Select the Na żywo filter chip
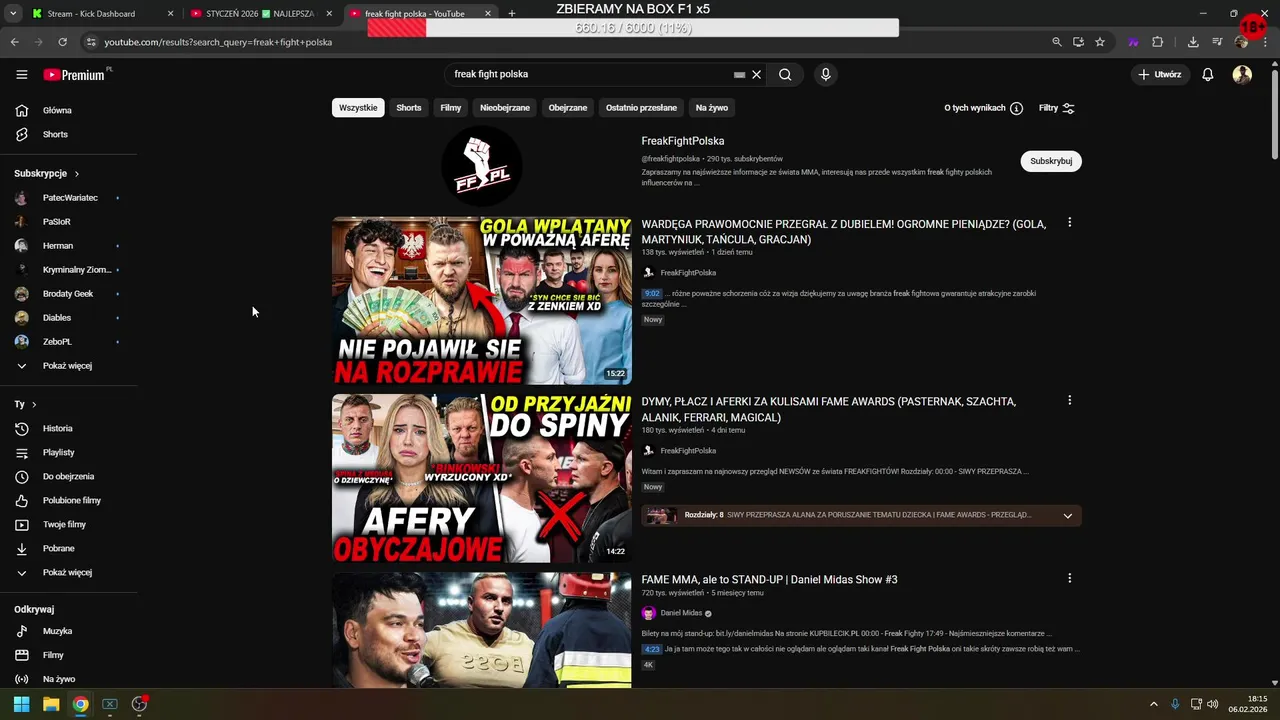Viewport: 1280px width, 720px height. pyautogui.click(x=712, y=107)
